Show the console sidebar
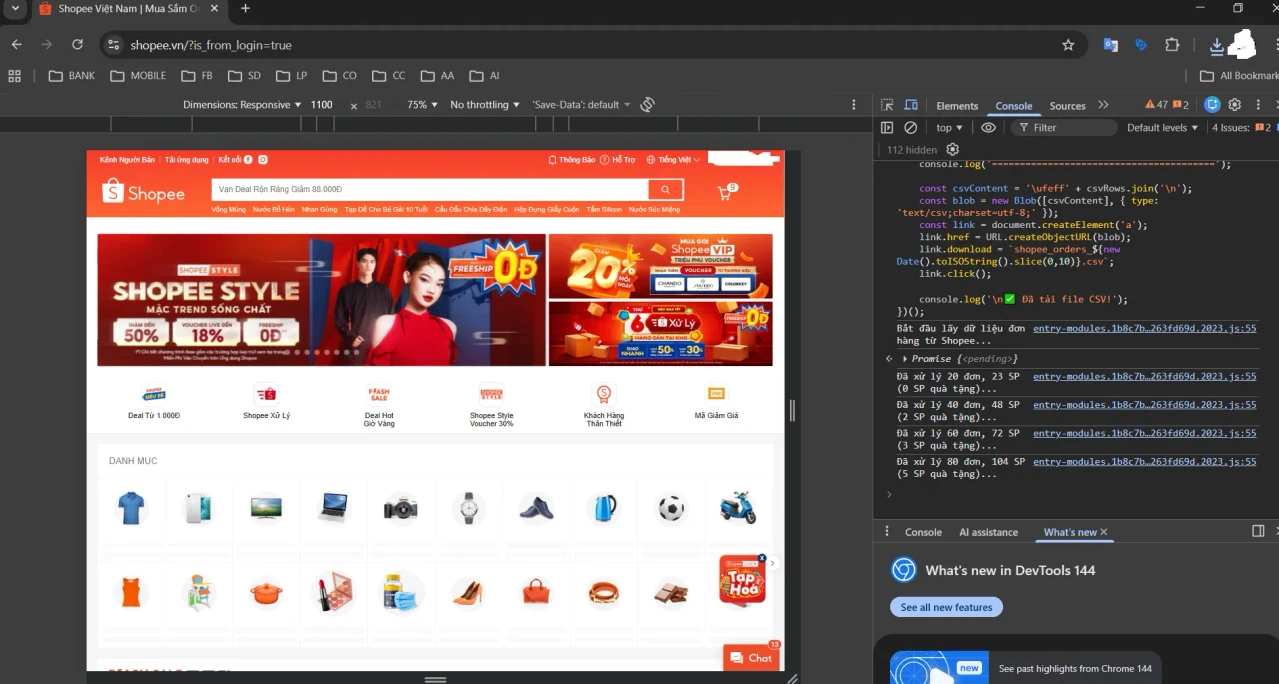This screenshot has height=684, width=1279. click(887, 128)
